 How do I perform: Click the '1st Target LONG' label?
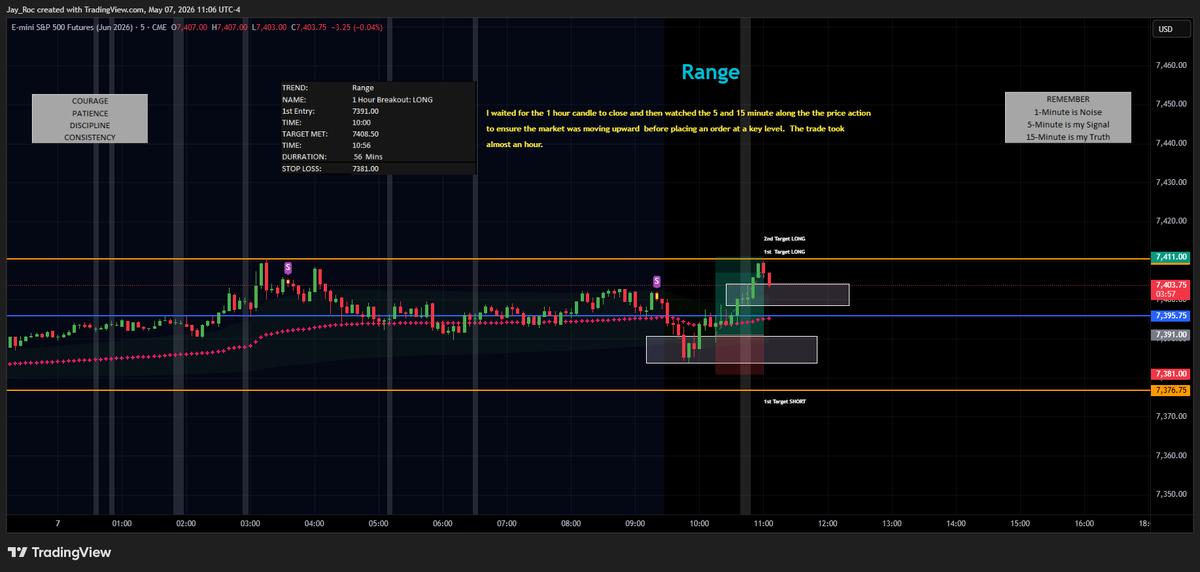784,252
